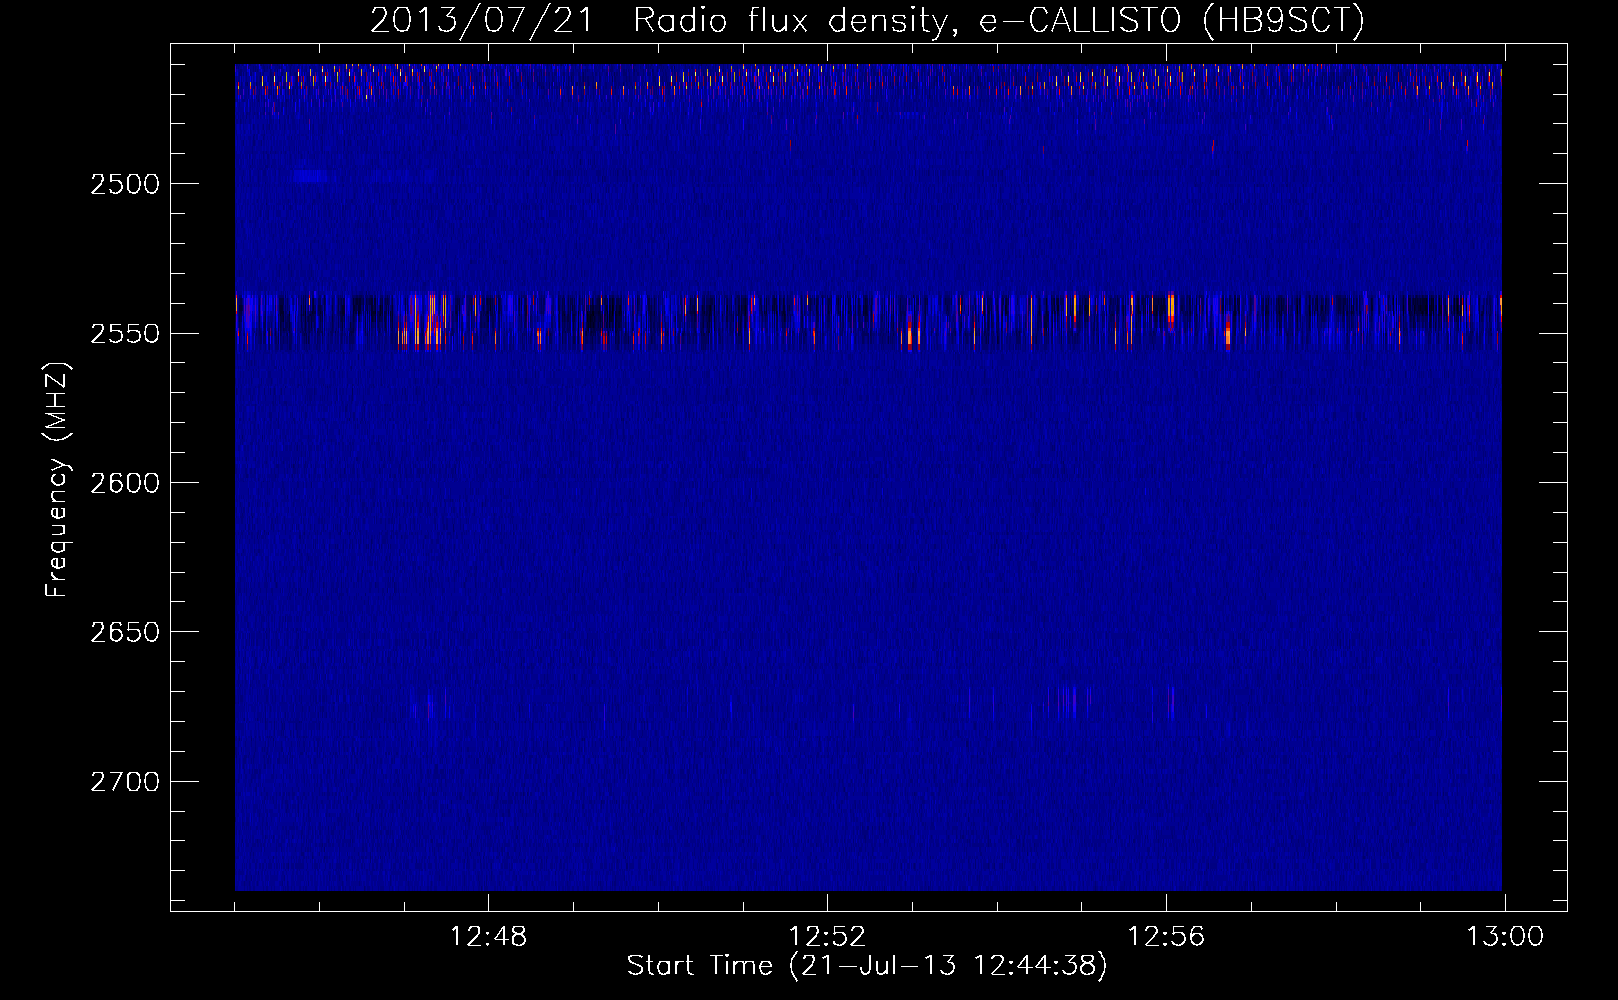Click the 2700 frequency axis label
This screenshot has width=1618, height=1000.
125,782
